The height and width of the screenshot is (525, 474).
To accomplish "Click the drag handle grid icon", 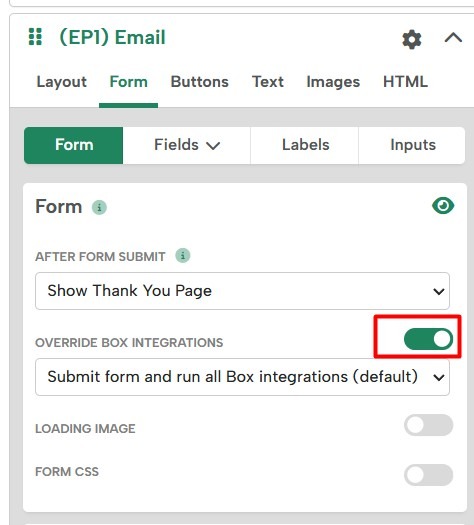I will [x=35, y=37].
